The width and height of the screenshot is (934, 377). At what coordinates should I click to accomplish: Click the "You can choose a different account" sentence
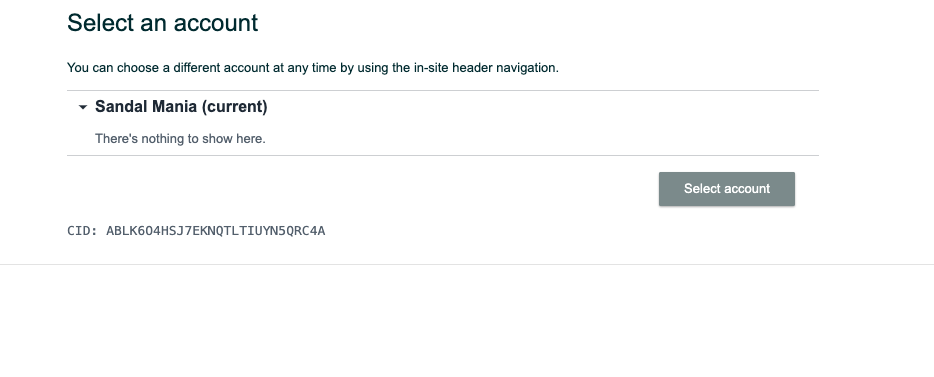(x=313, y=68)
